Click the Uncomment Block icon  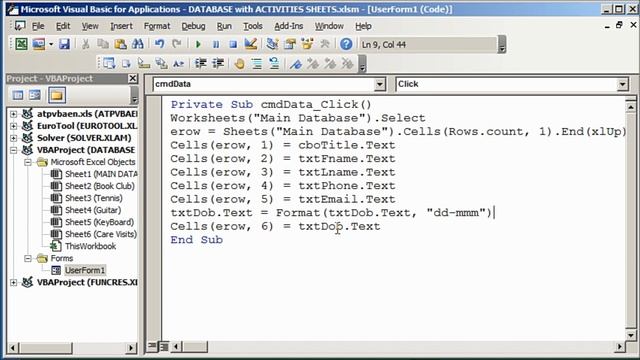click(274, 63)
